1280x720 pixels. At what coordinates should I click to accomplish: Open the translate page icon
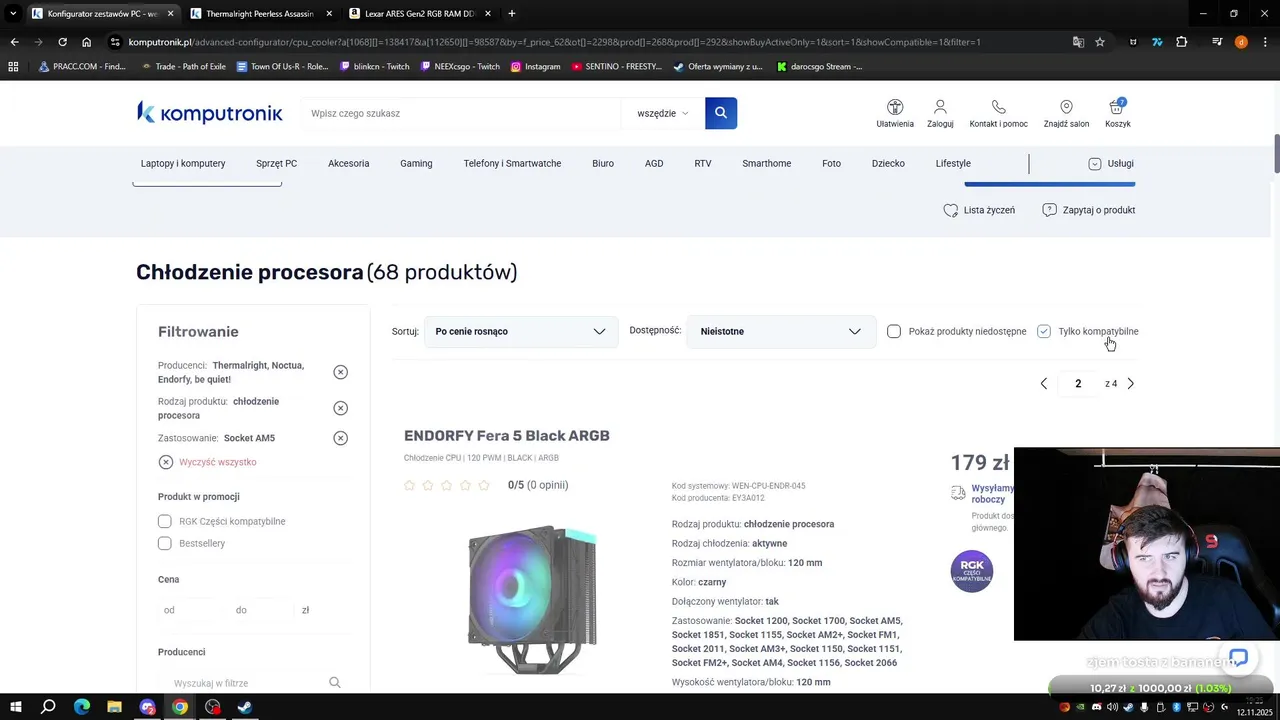click(1078, 42)
